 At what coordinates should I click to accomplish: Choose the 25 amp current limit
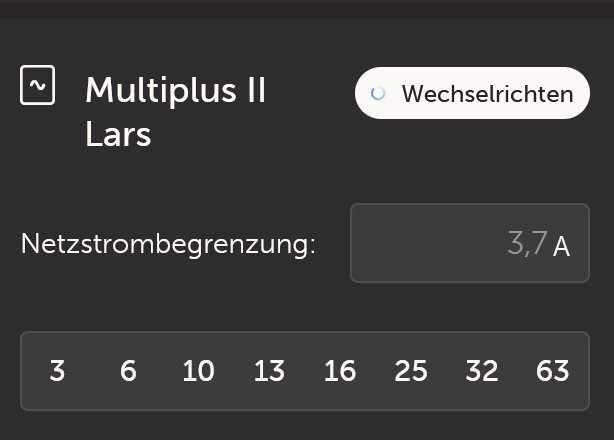[x=411, y=371]
